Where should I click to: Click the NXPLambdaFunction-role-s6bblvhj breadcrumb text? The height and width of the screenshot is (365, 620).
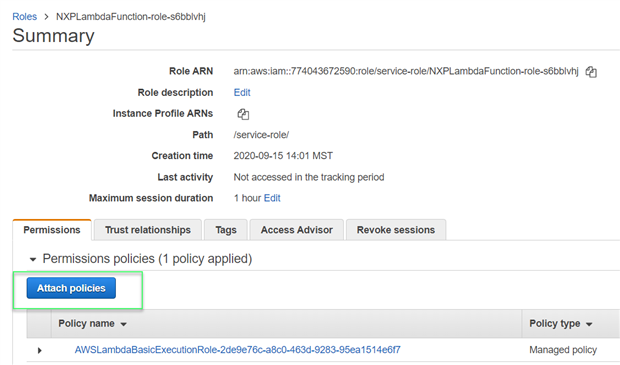[130, 17]
